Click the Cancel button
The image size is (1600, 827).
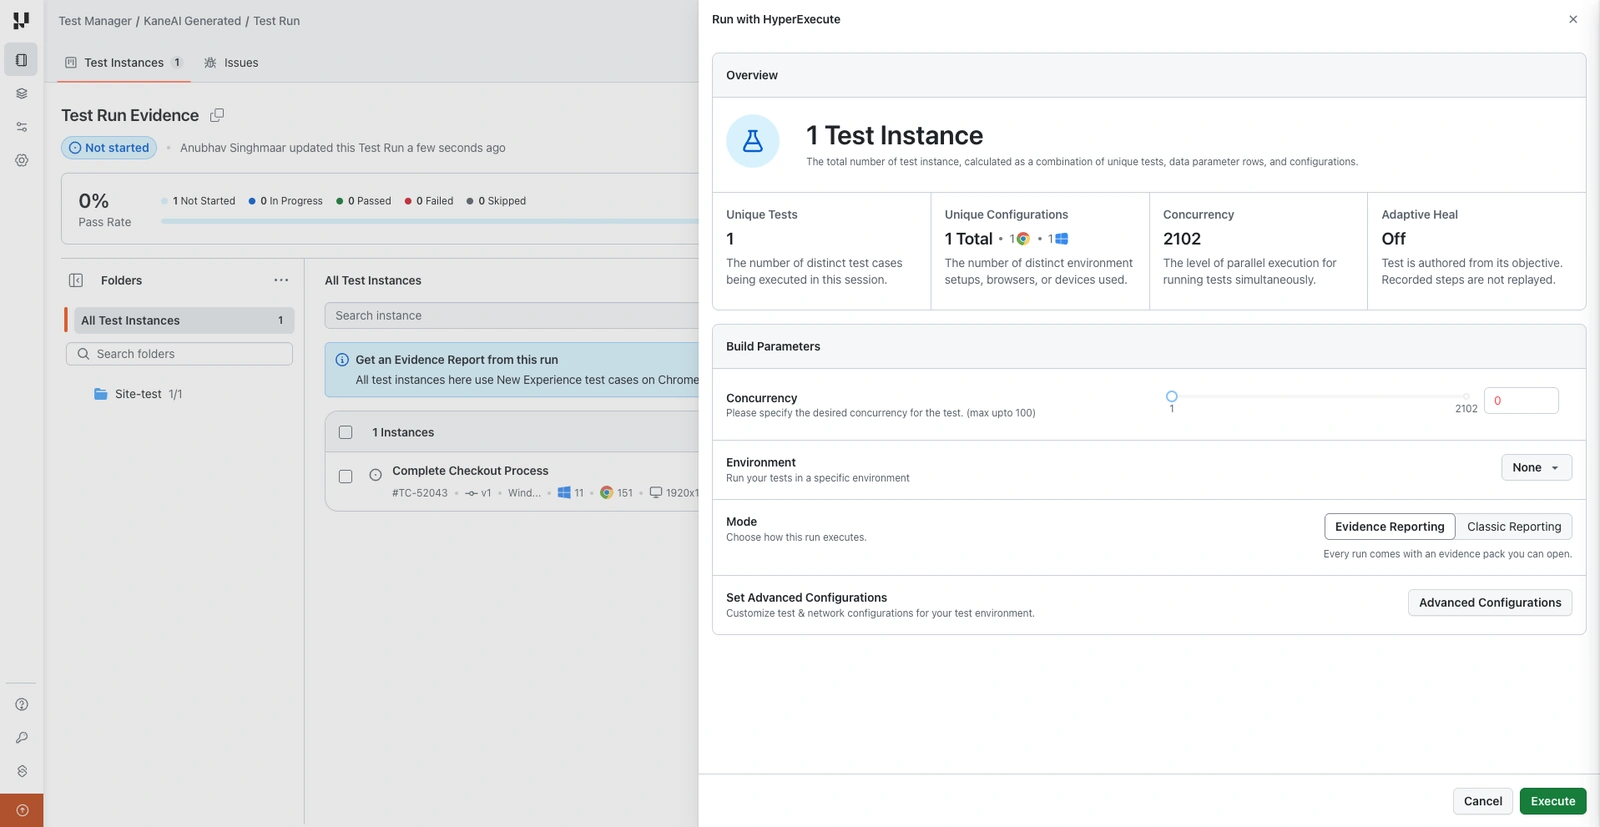coord(1483,801)
